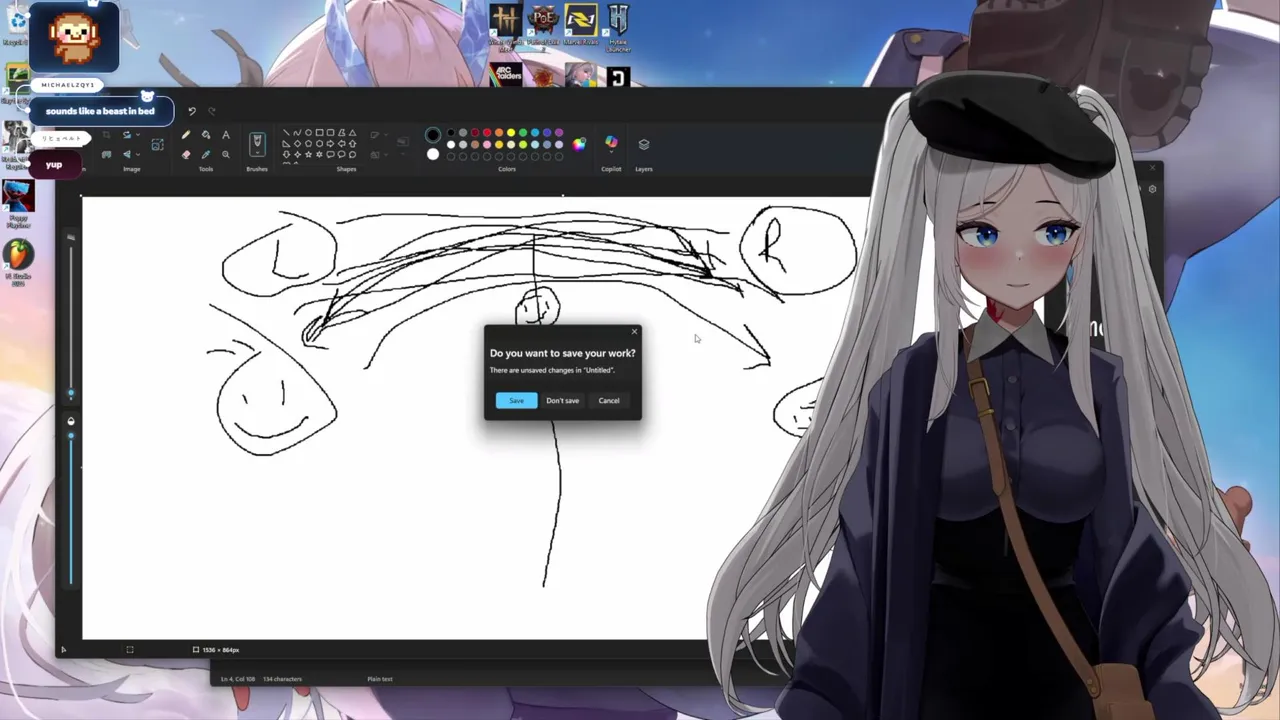1280x720 pixels.
Task: Open the Brushes dropdown
Action: tap(257, 144)
